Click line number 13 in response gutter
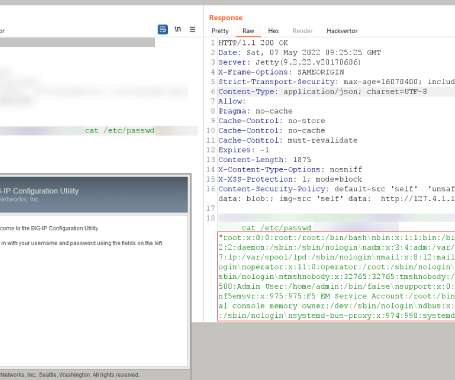455x380 pixels. coord(211,160)
